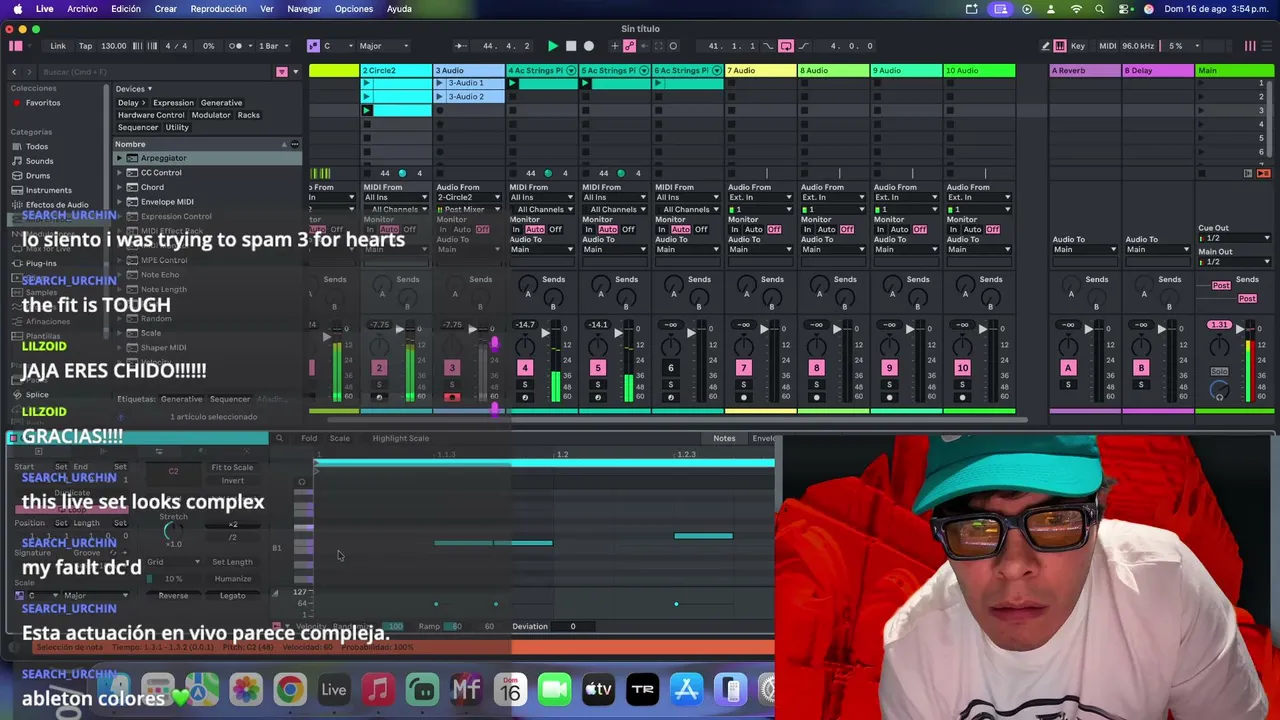Screen dimensions: 1280x720
Task: Switch to the Notes tab in clip view
Action: pyautogui.click(x=724, y=438)
